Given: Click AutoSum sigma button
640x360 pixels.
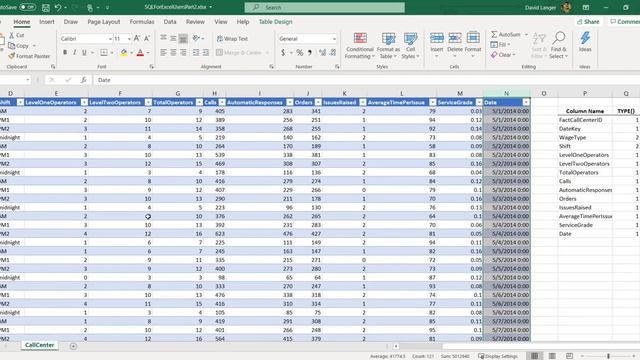Looking at the screenshot, I should pos(506,34).
